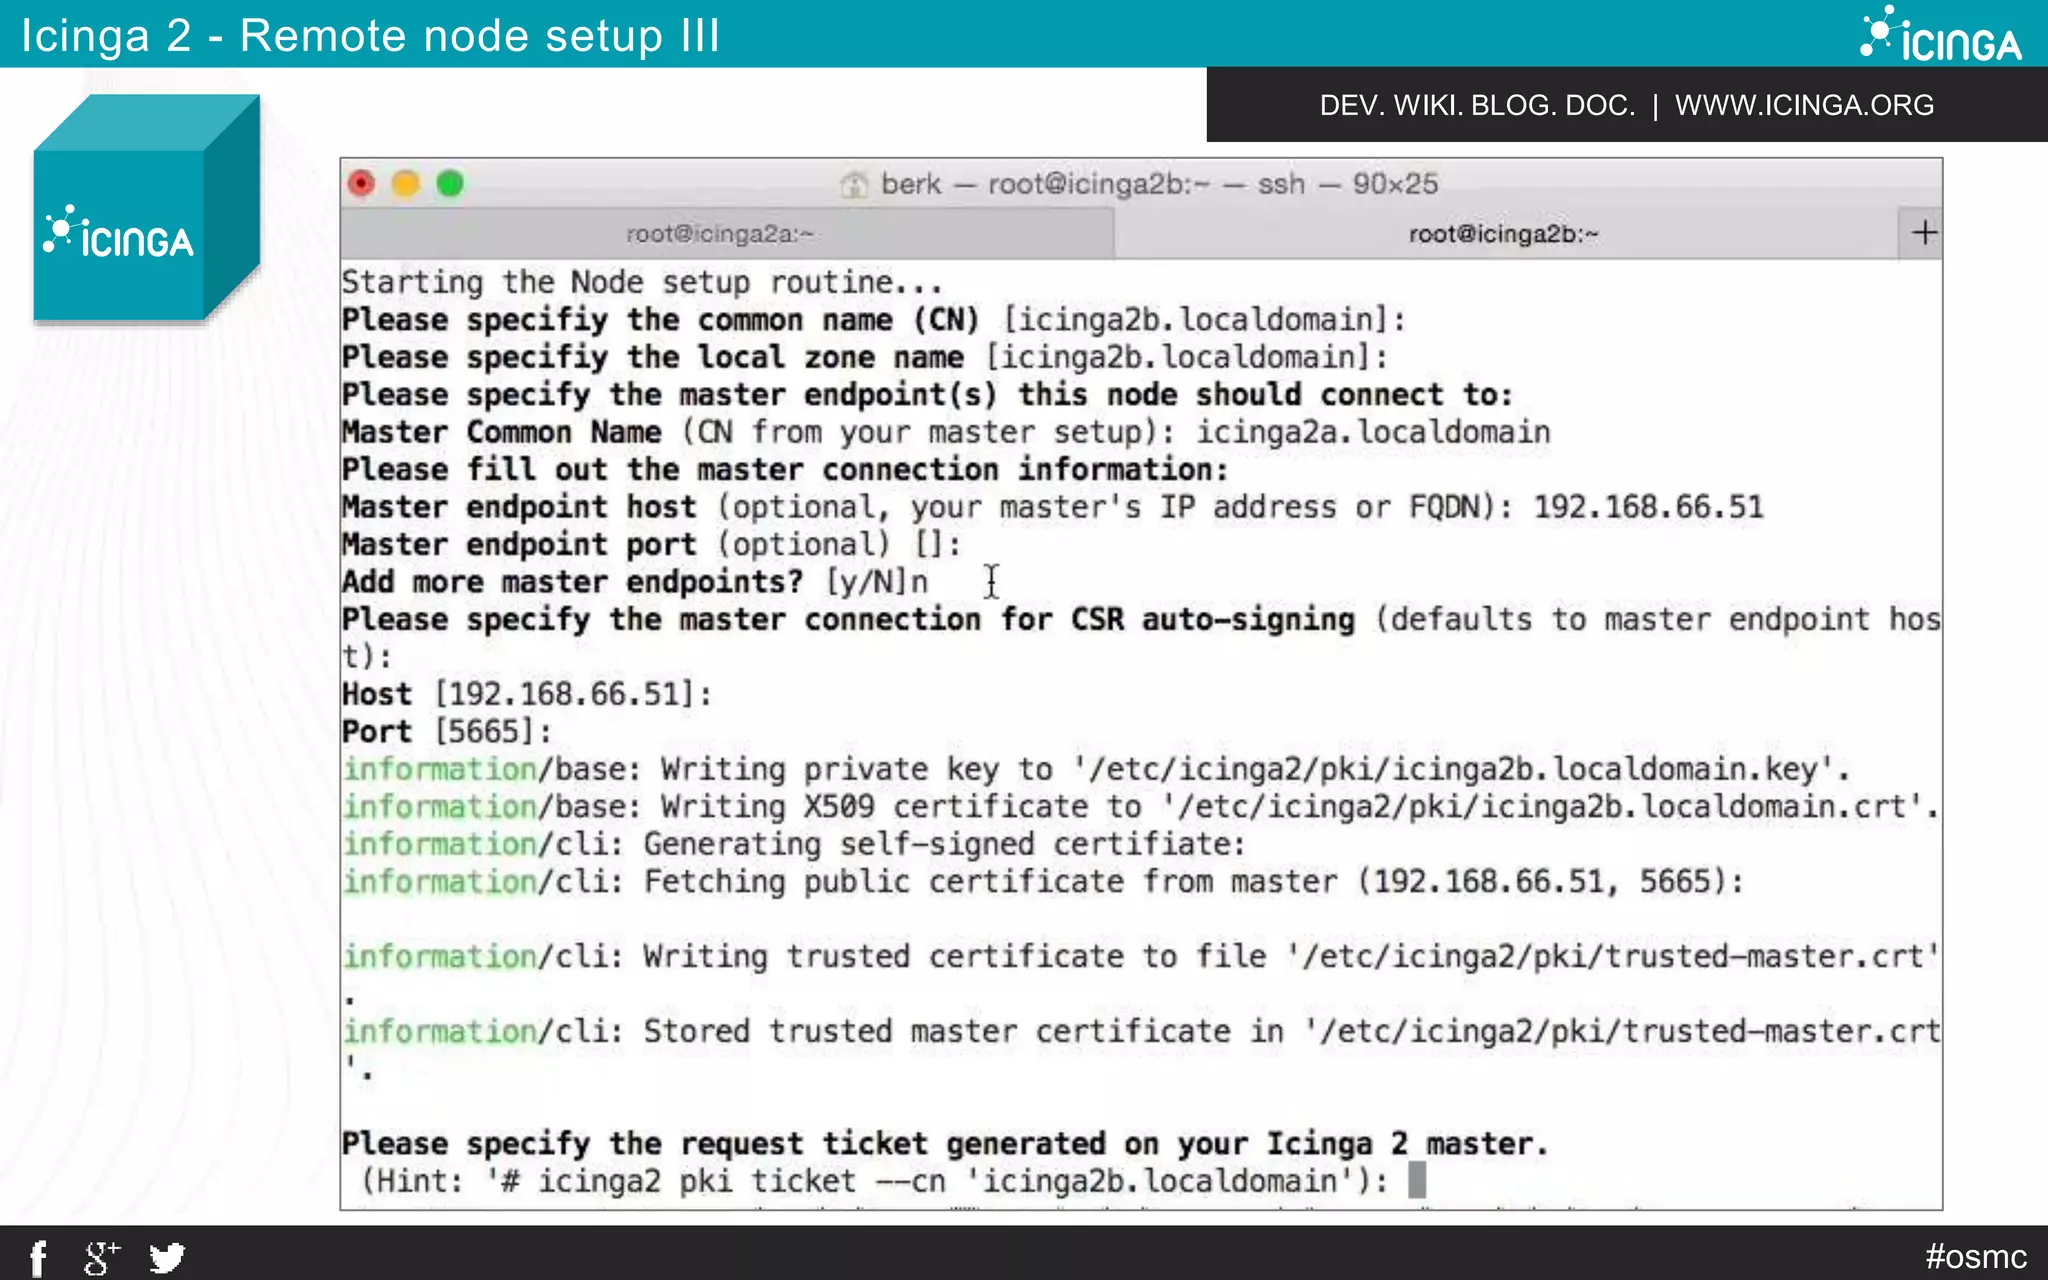Click the Twitter bird icon in footer
The width and height of the screenshot is (2048, 1280).
pyautogui.click(x=167, y=1257)
